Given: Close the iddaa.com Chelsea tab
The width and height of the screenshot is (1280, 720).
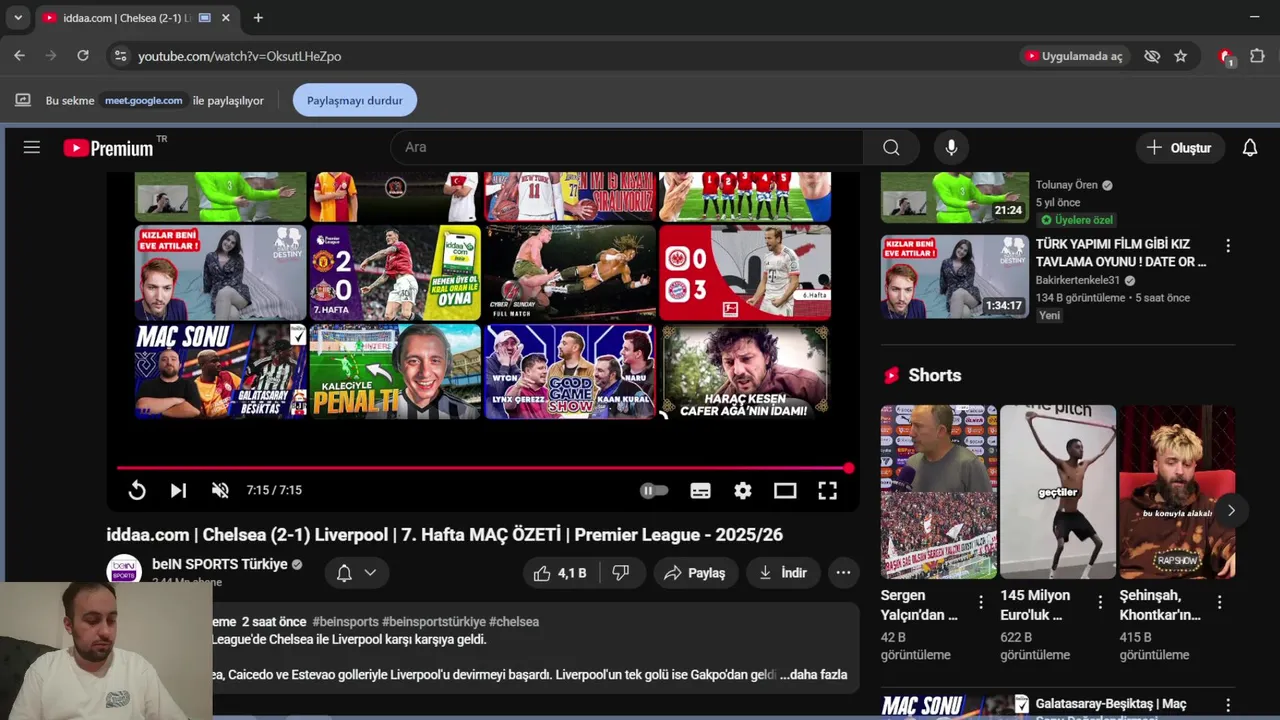Looking at the screenshot, I should point(226,18).
